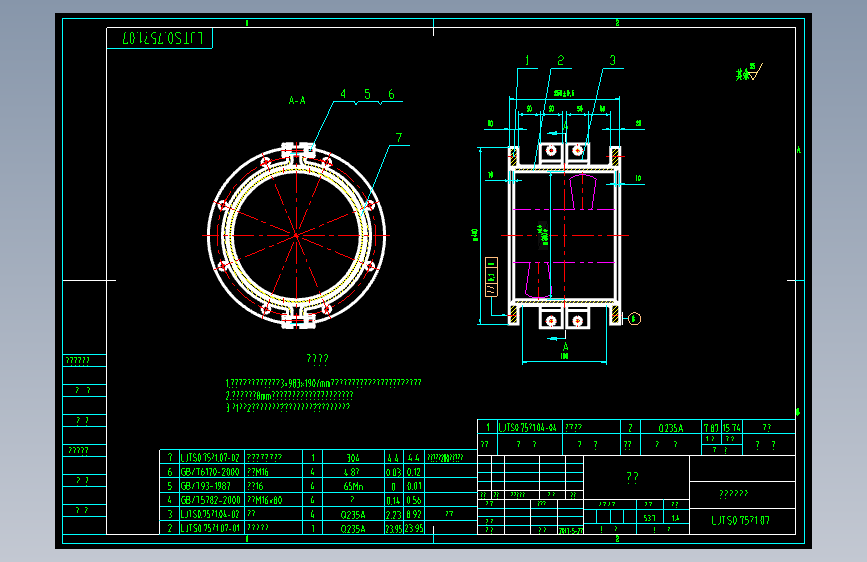This screenshot has height=562, width=867.
Task: Click the Q235A material cell in row 2
Action: (x=353, y=529)
